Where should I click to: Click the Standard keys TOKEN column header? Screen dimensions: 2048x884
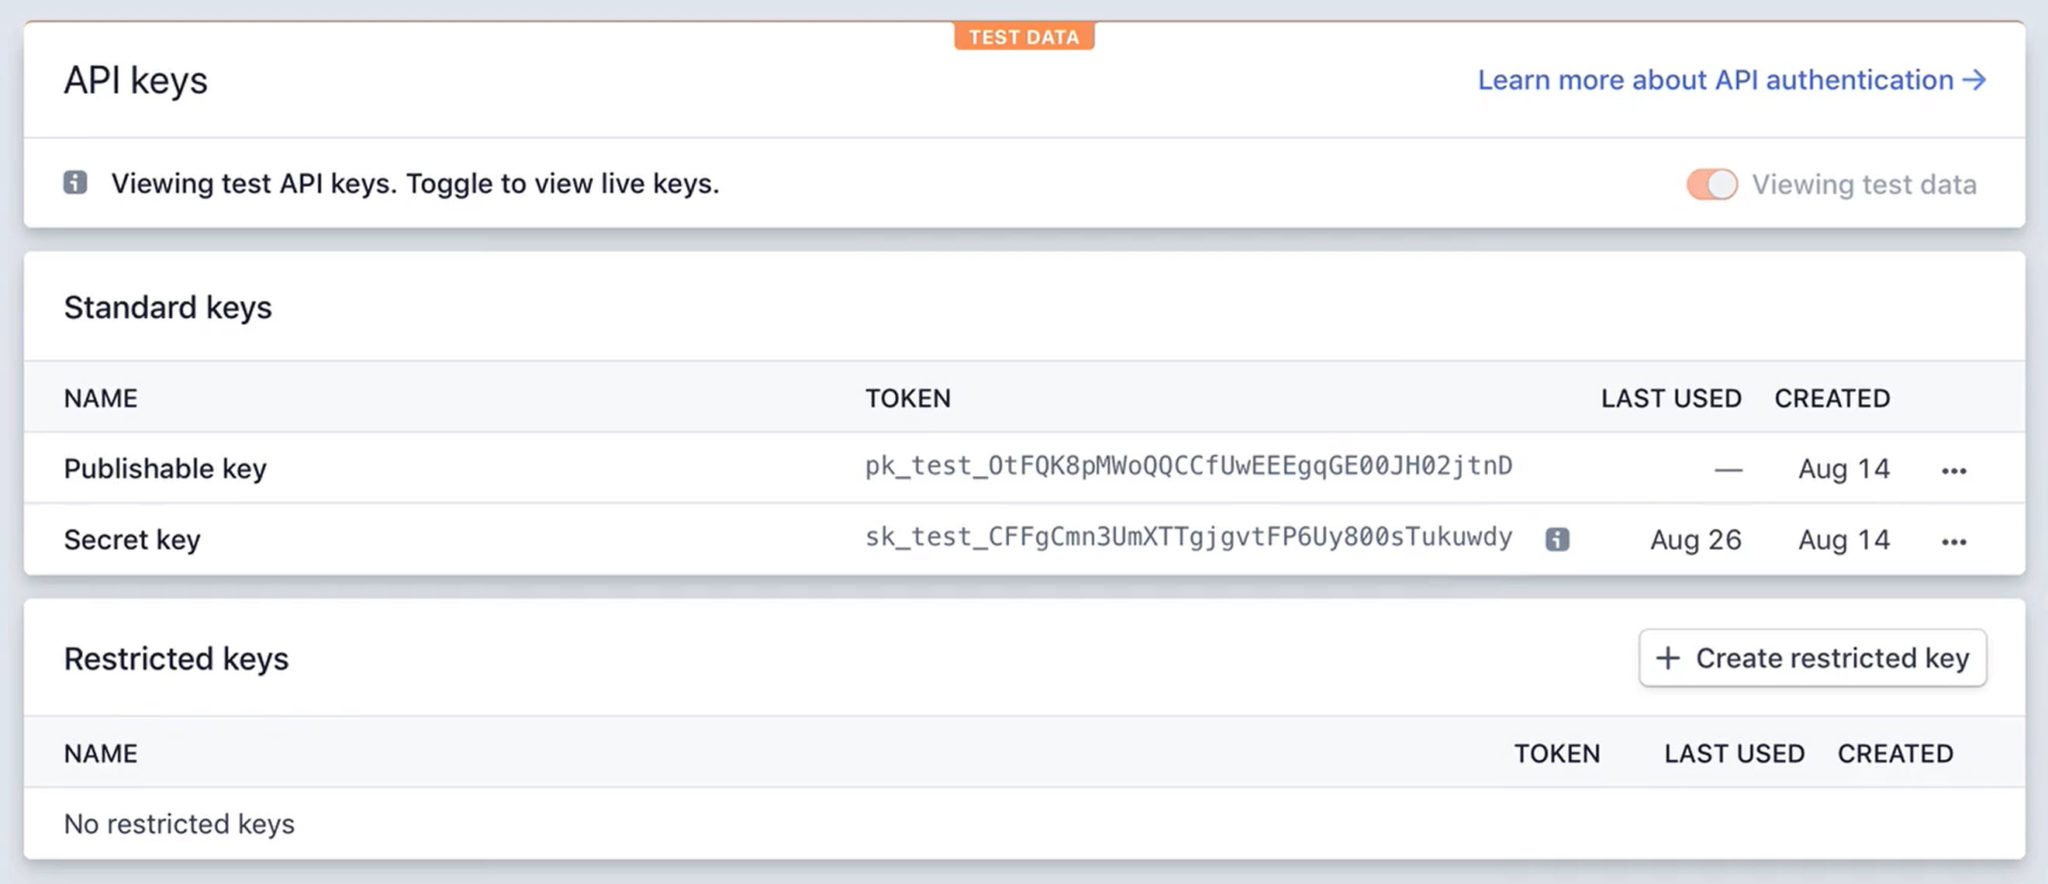pyautogui.click(x=908, y=398)
